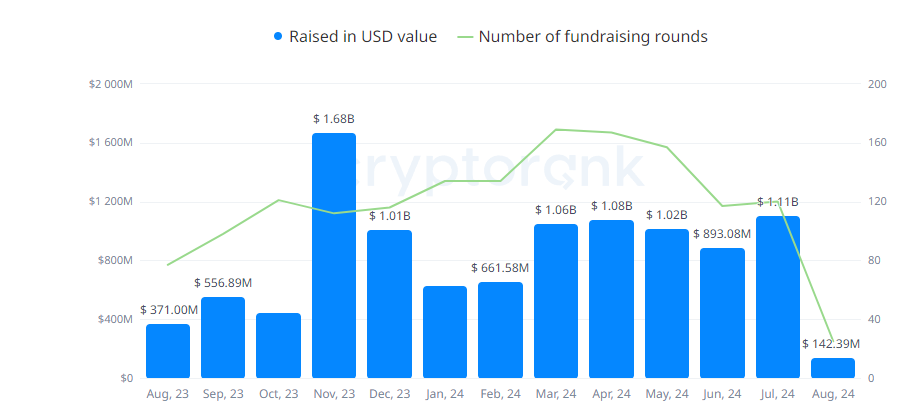Click the Sep, 23 bar of $556.89M
Viewport: 914px width, 420px height.
(x=223, y=337)
